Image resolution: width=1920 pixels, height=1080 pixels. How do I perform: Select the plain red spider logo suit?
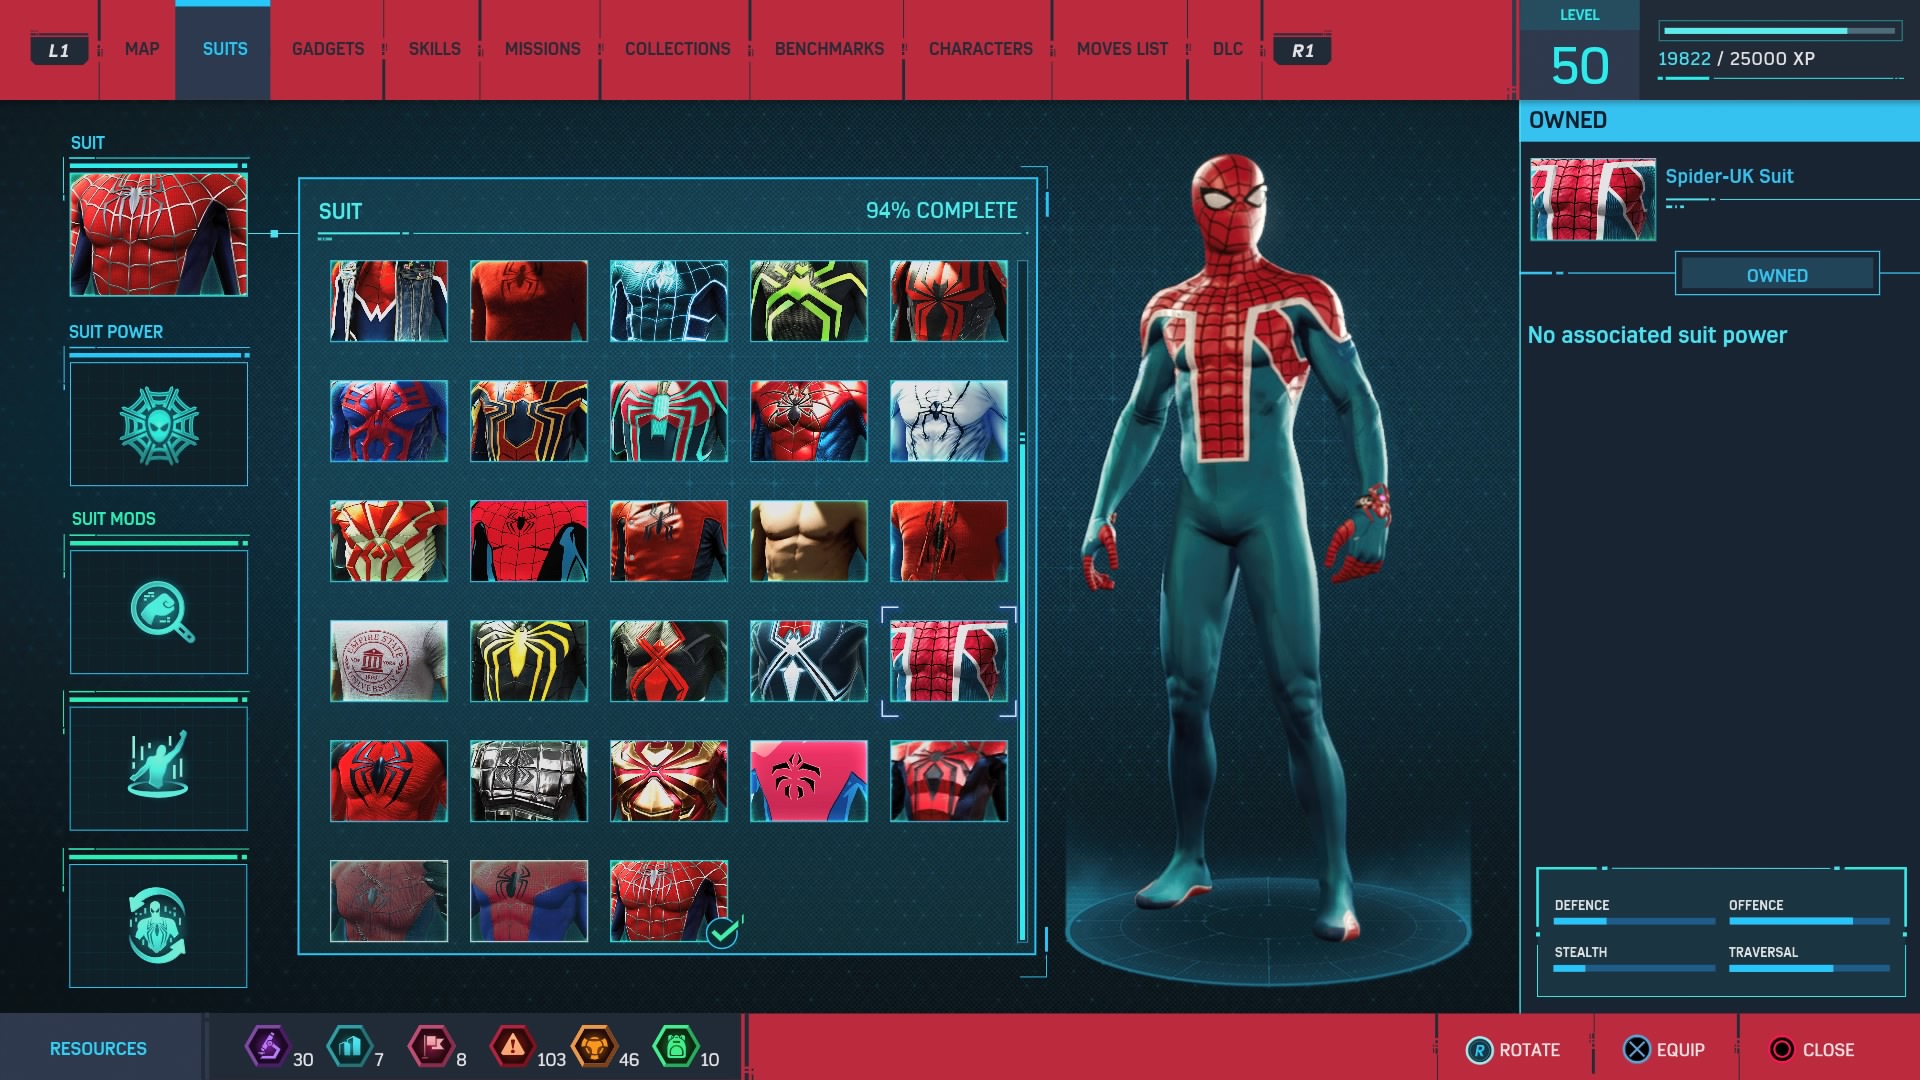click(x=529, y=301)
